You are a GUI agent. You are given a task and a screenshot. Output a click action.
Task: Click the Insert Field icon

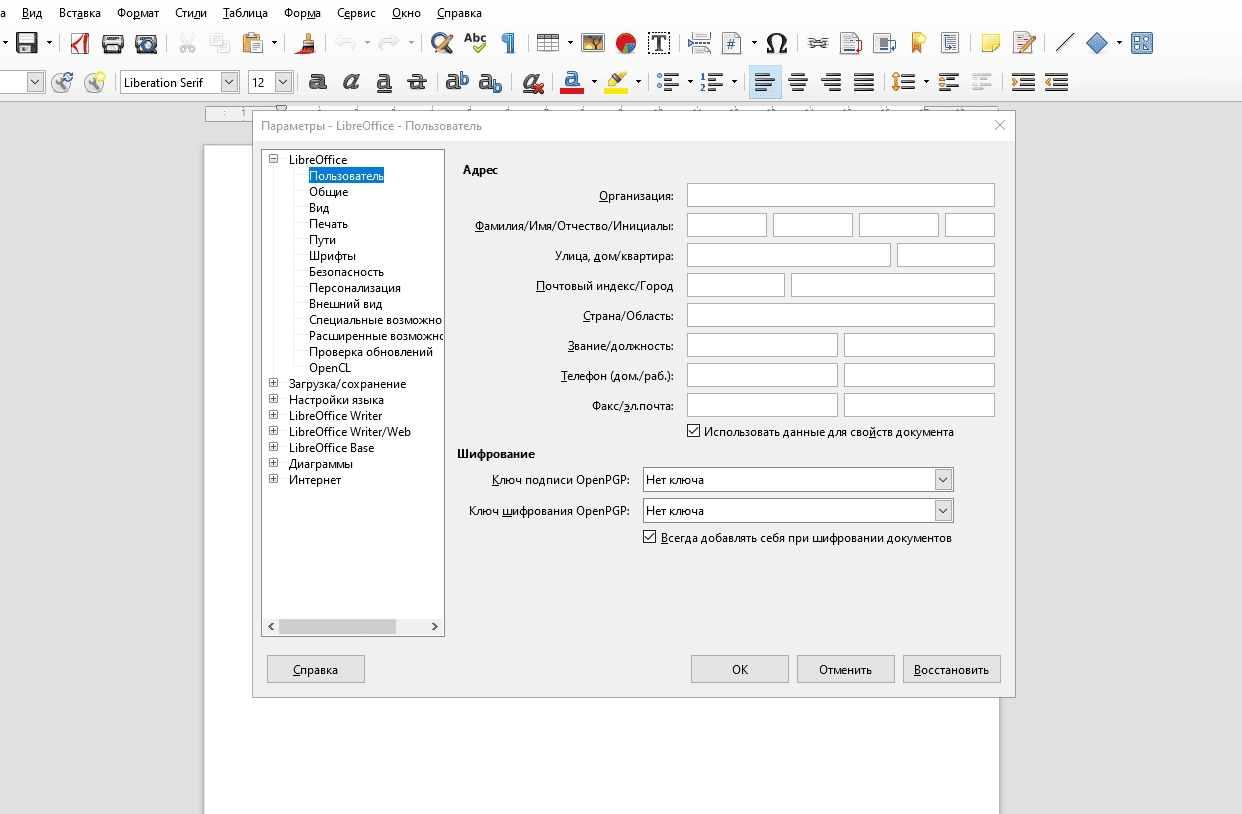pos(733,43)
